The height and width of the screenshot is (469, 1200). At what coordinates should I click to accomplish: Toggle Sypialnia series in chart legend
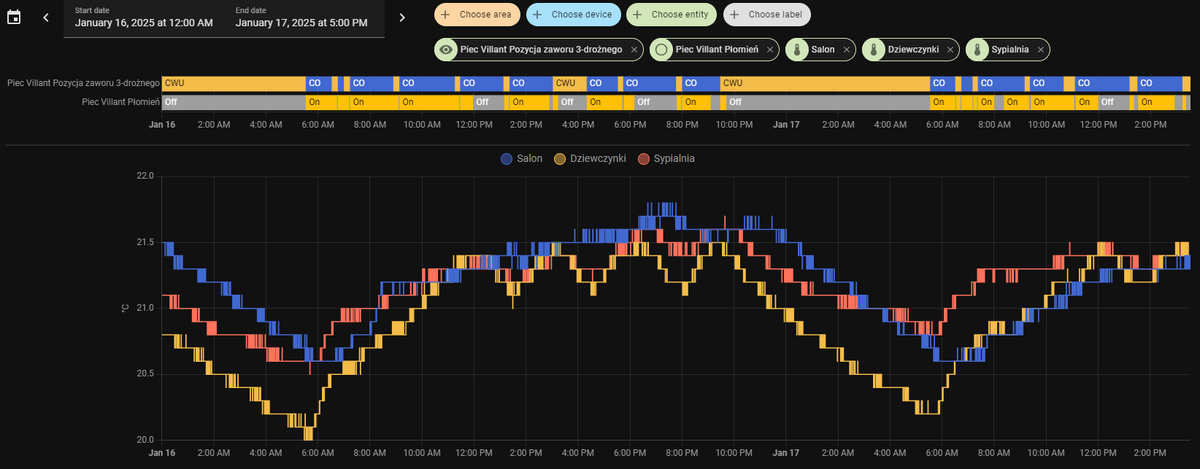tap(666, 159)
